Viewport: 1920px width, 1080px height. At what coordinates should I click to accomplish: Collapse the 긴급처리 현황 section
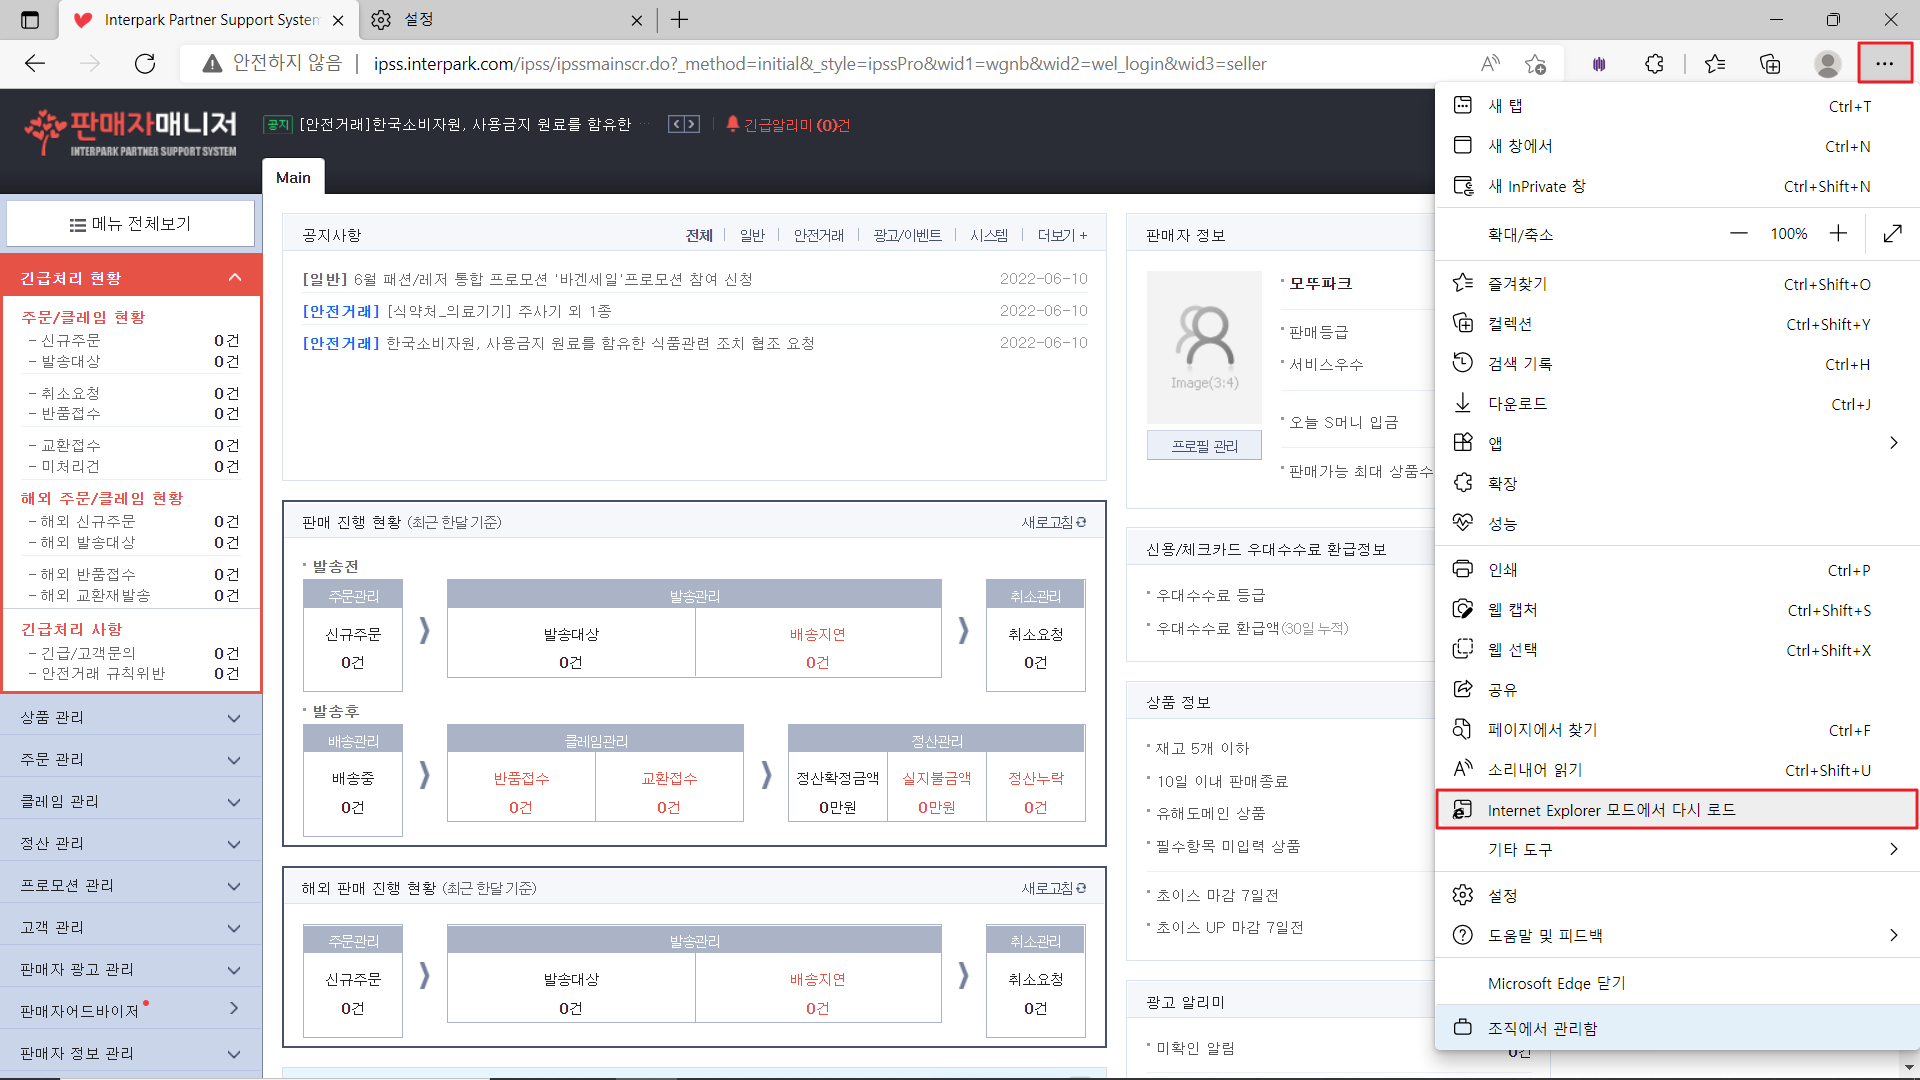coord(235,278)
